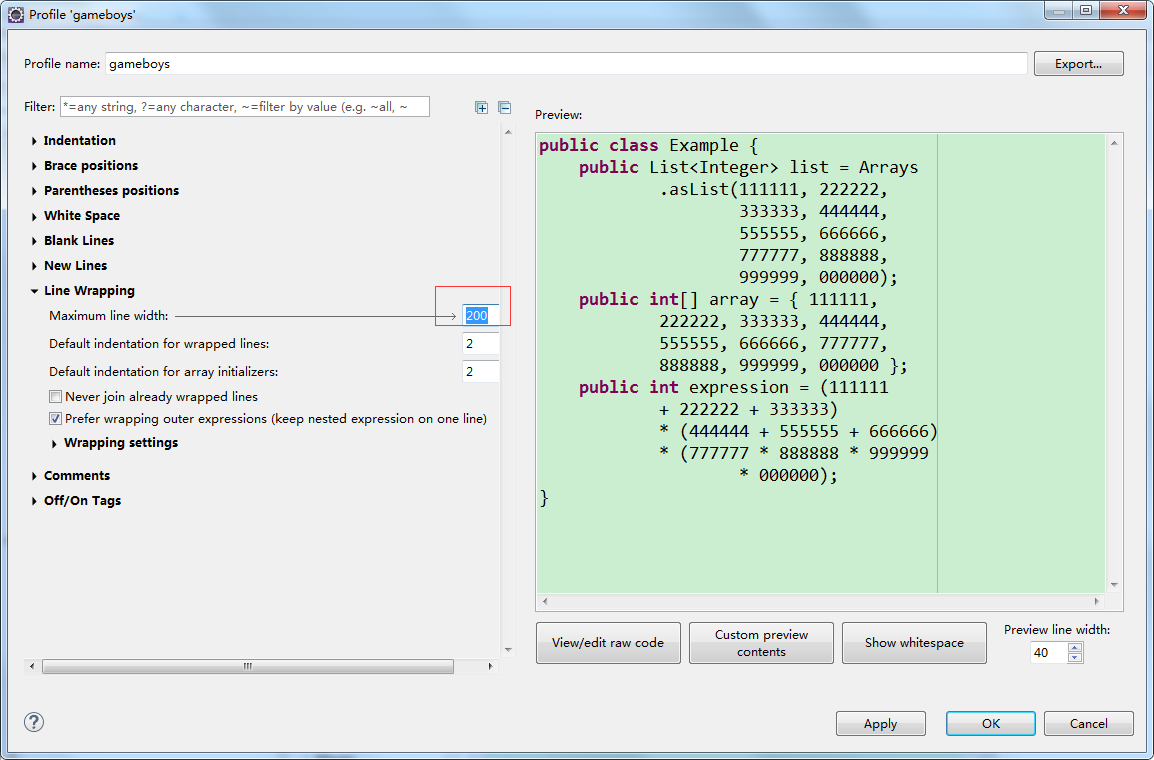Screen dimensions: 1154x760
Task: Expand the Comments section
Action: 34,476
